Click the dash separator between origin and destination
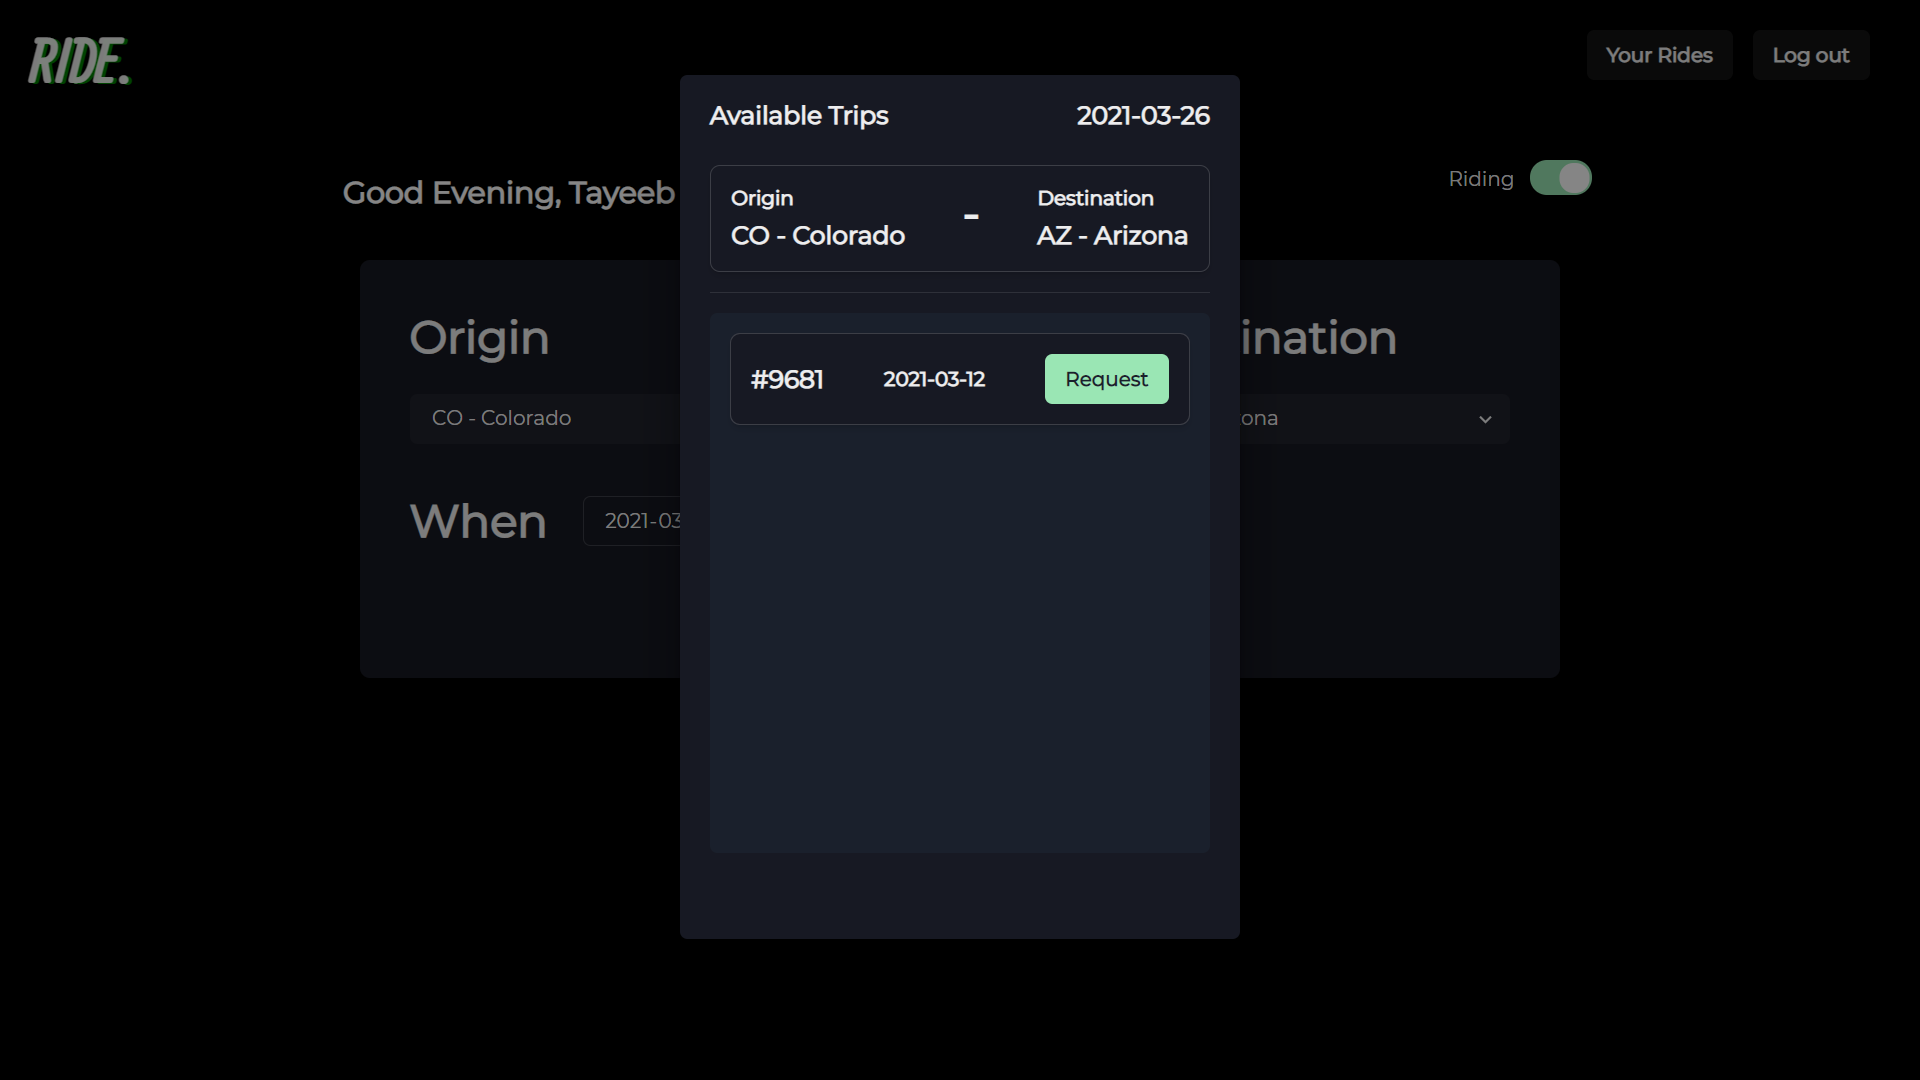 pyautogui.click(x=971, y=217)
